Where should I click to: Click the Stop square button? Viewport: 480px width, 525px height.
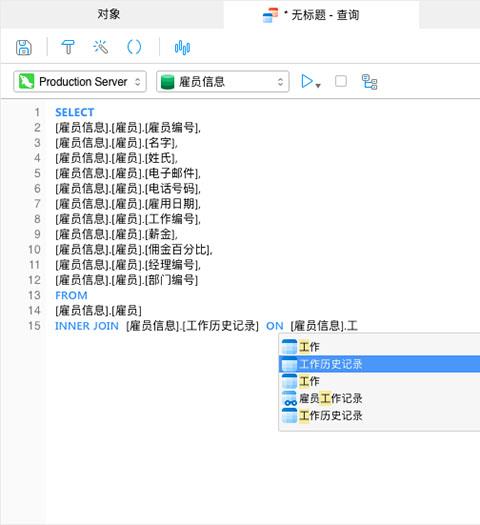point(341,81)
